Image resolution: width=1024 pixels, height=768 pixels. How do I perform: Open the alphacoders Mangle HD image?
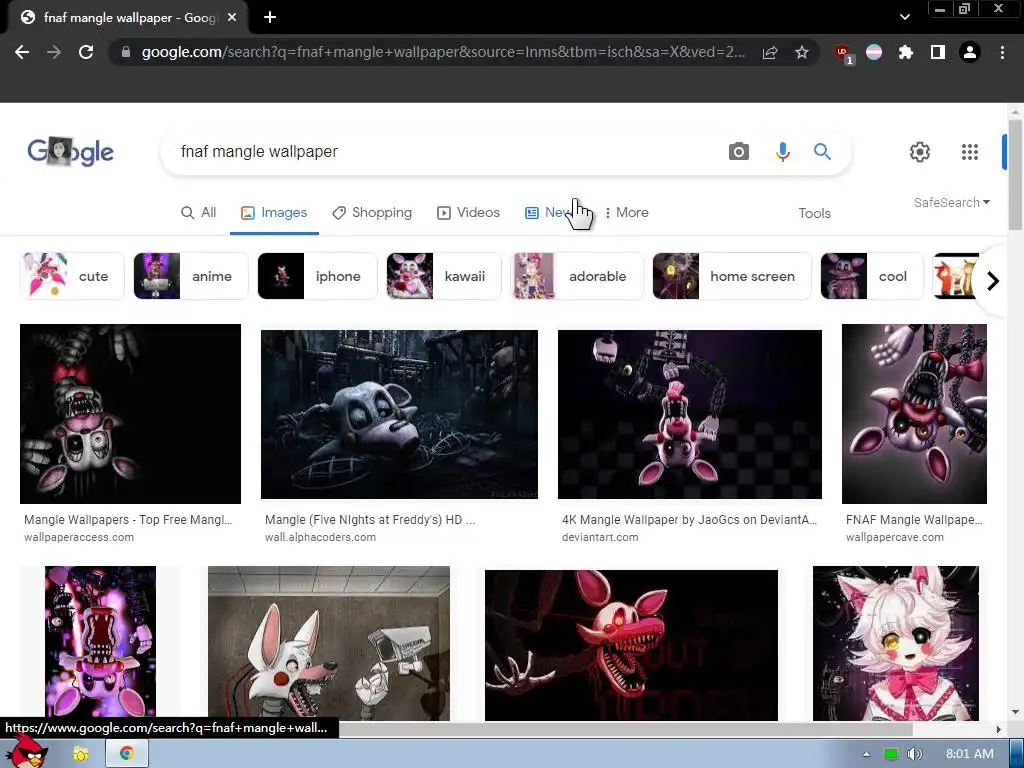pos(399,414)
